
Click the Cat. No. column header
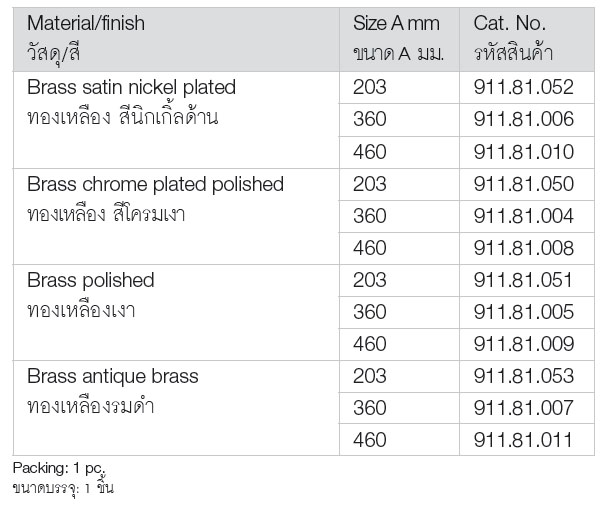527,39
